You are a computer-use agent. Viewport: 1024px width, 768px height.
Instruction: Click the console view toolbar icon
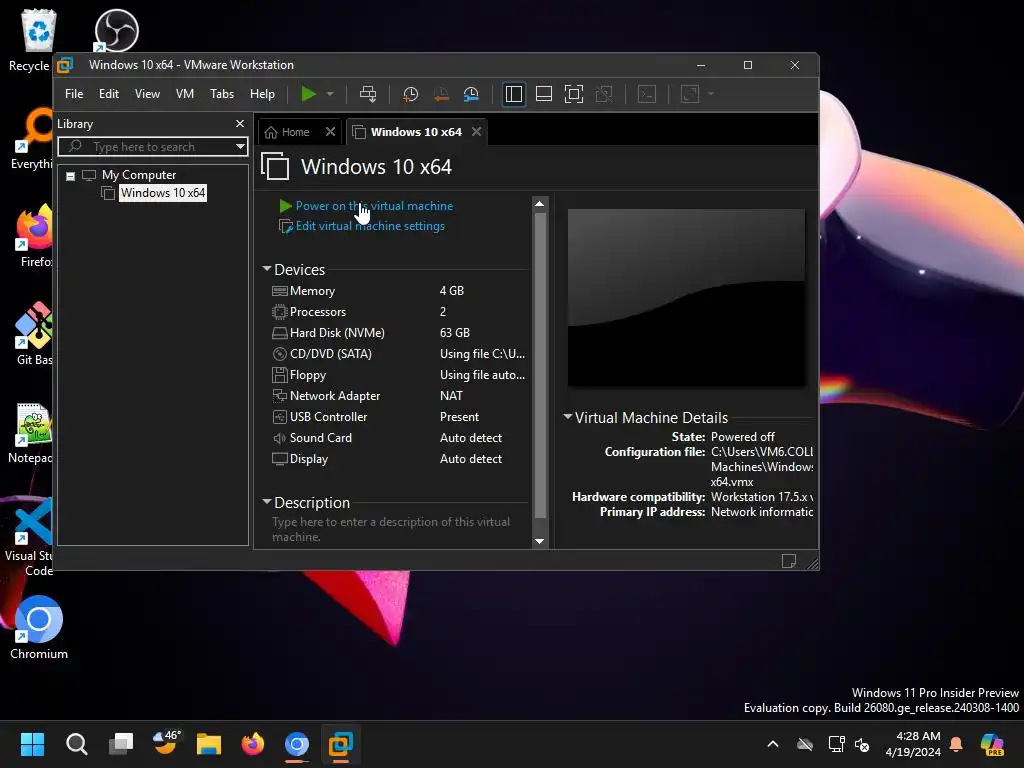(647, 94)
